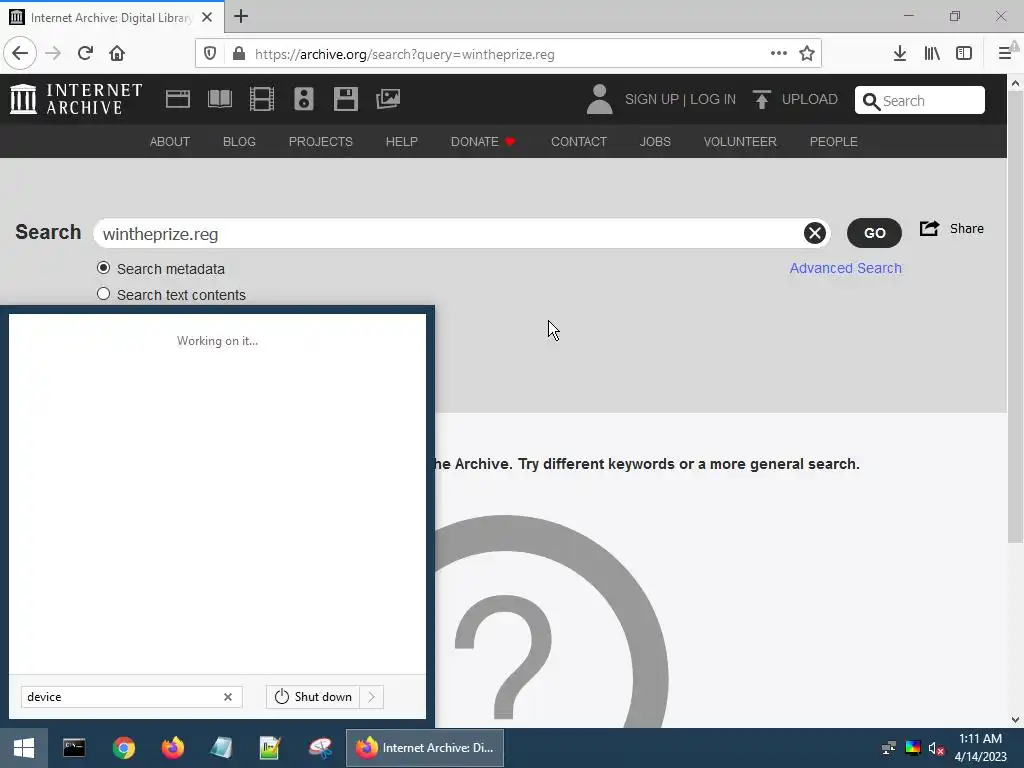This screenshot has height=768, width=1024.
Task: Open the Internet Archive home logo
Action: point(76,99)
